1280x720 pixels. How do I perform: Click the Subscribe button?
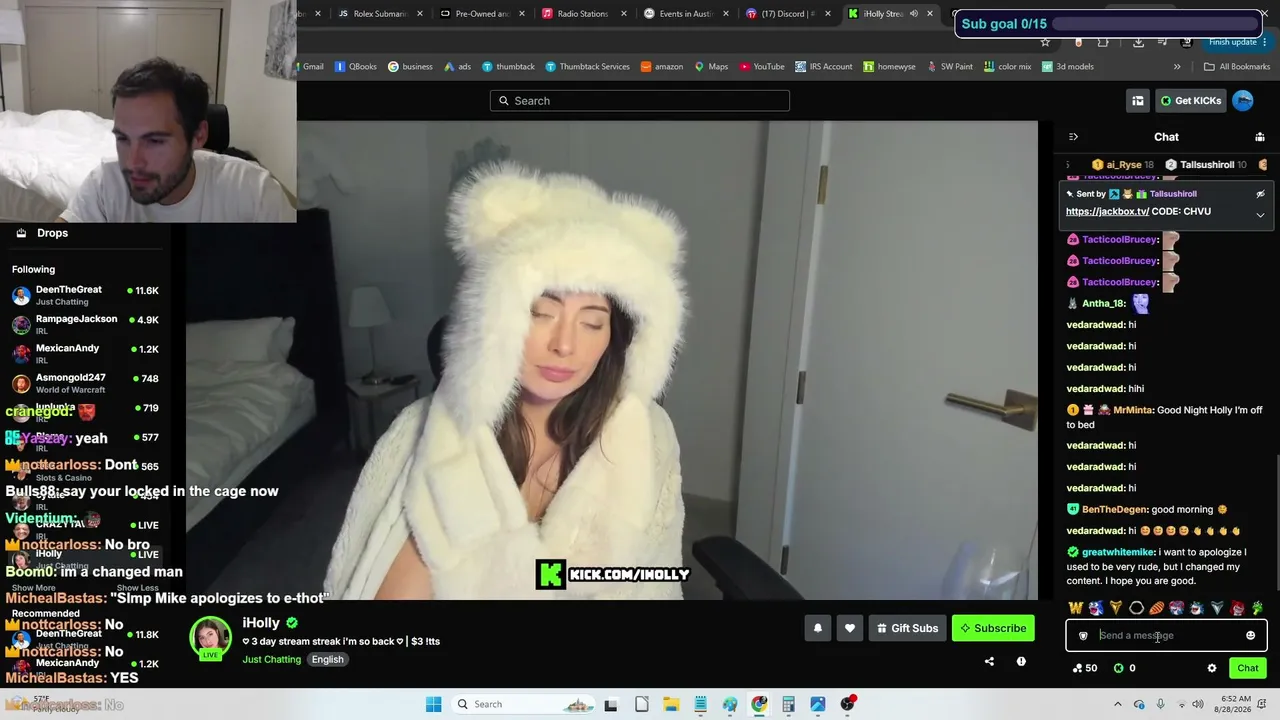click(993, 628)
